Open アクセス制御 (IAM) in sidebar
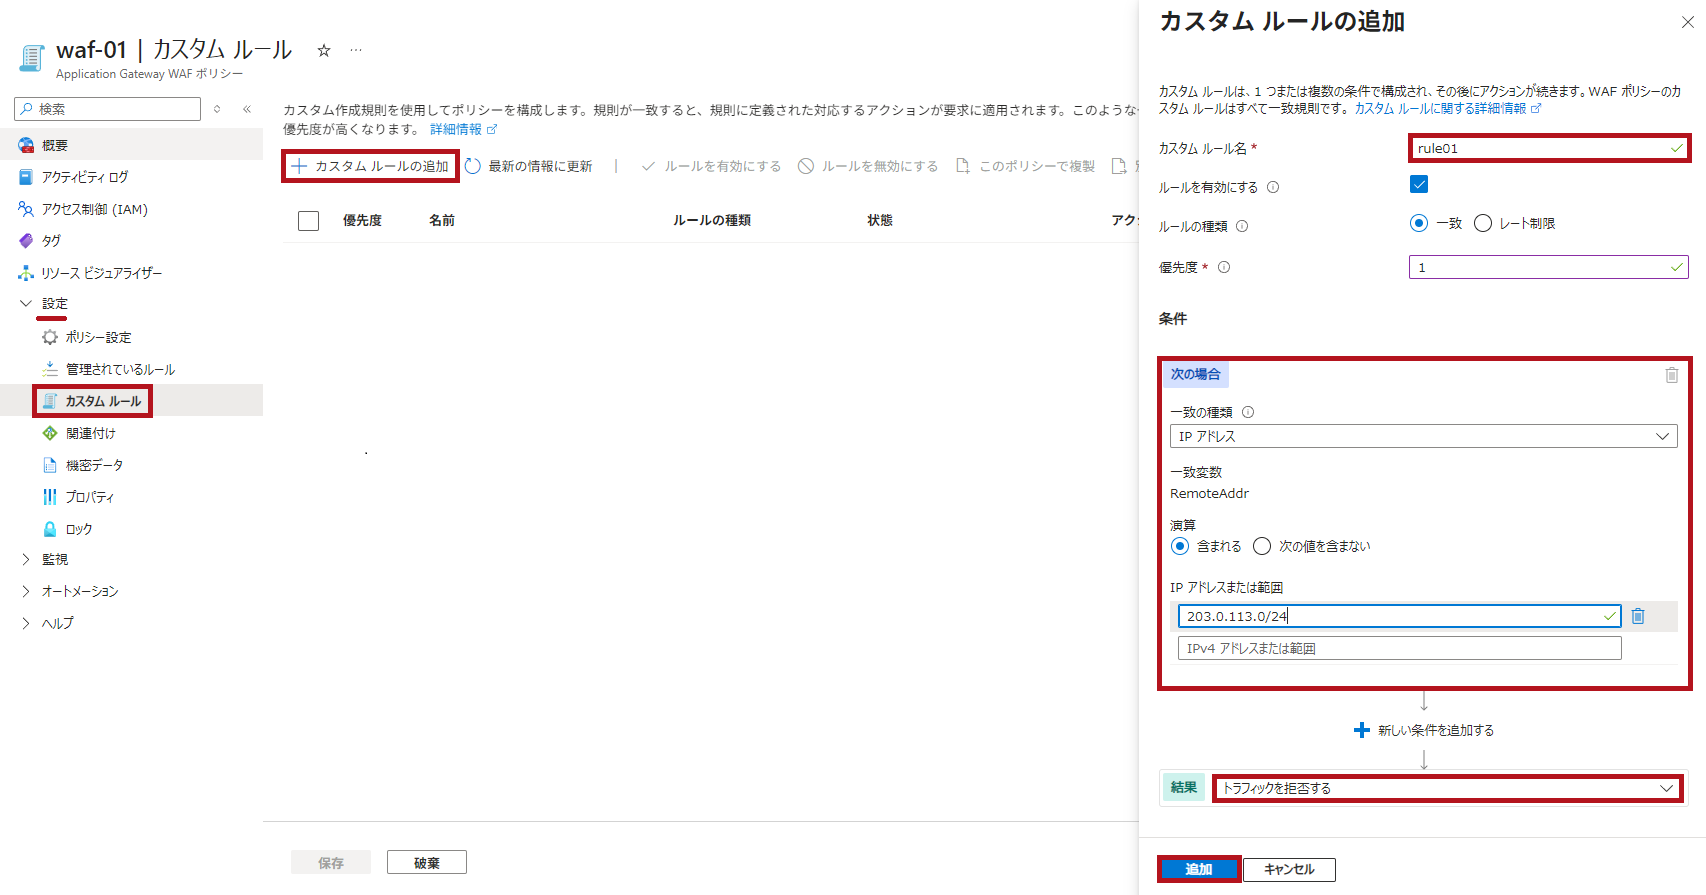1706x895 pixels. coord(94,209)
